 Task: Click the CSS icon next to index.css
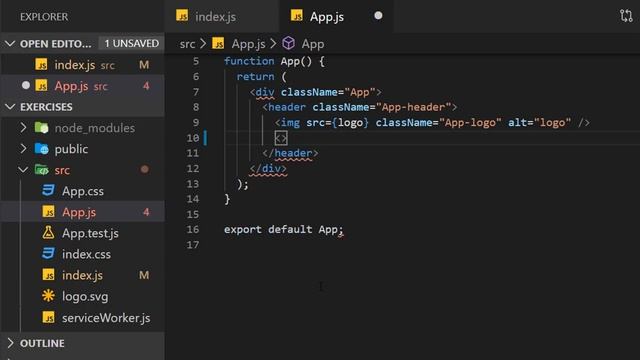pyautogui.click(x=48, y=254)
